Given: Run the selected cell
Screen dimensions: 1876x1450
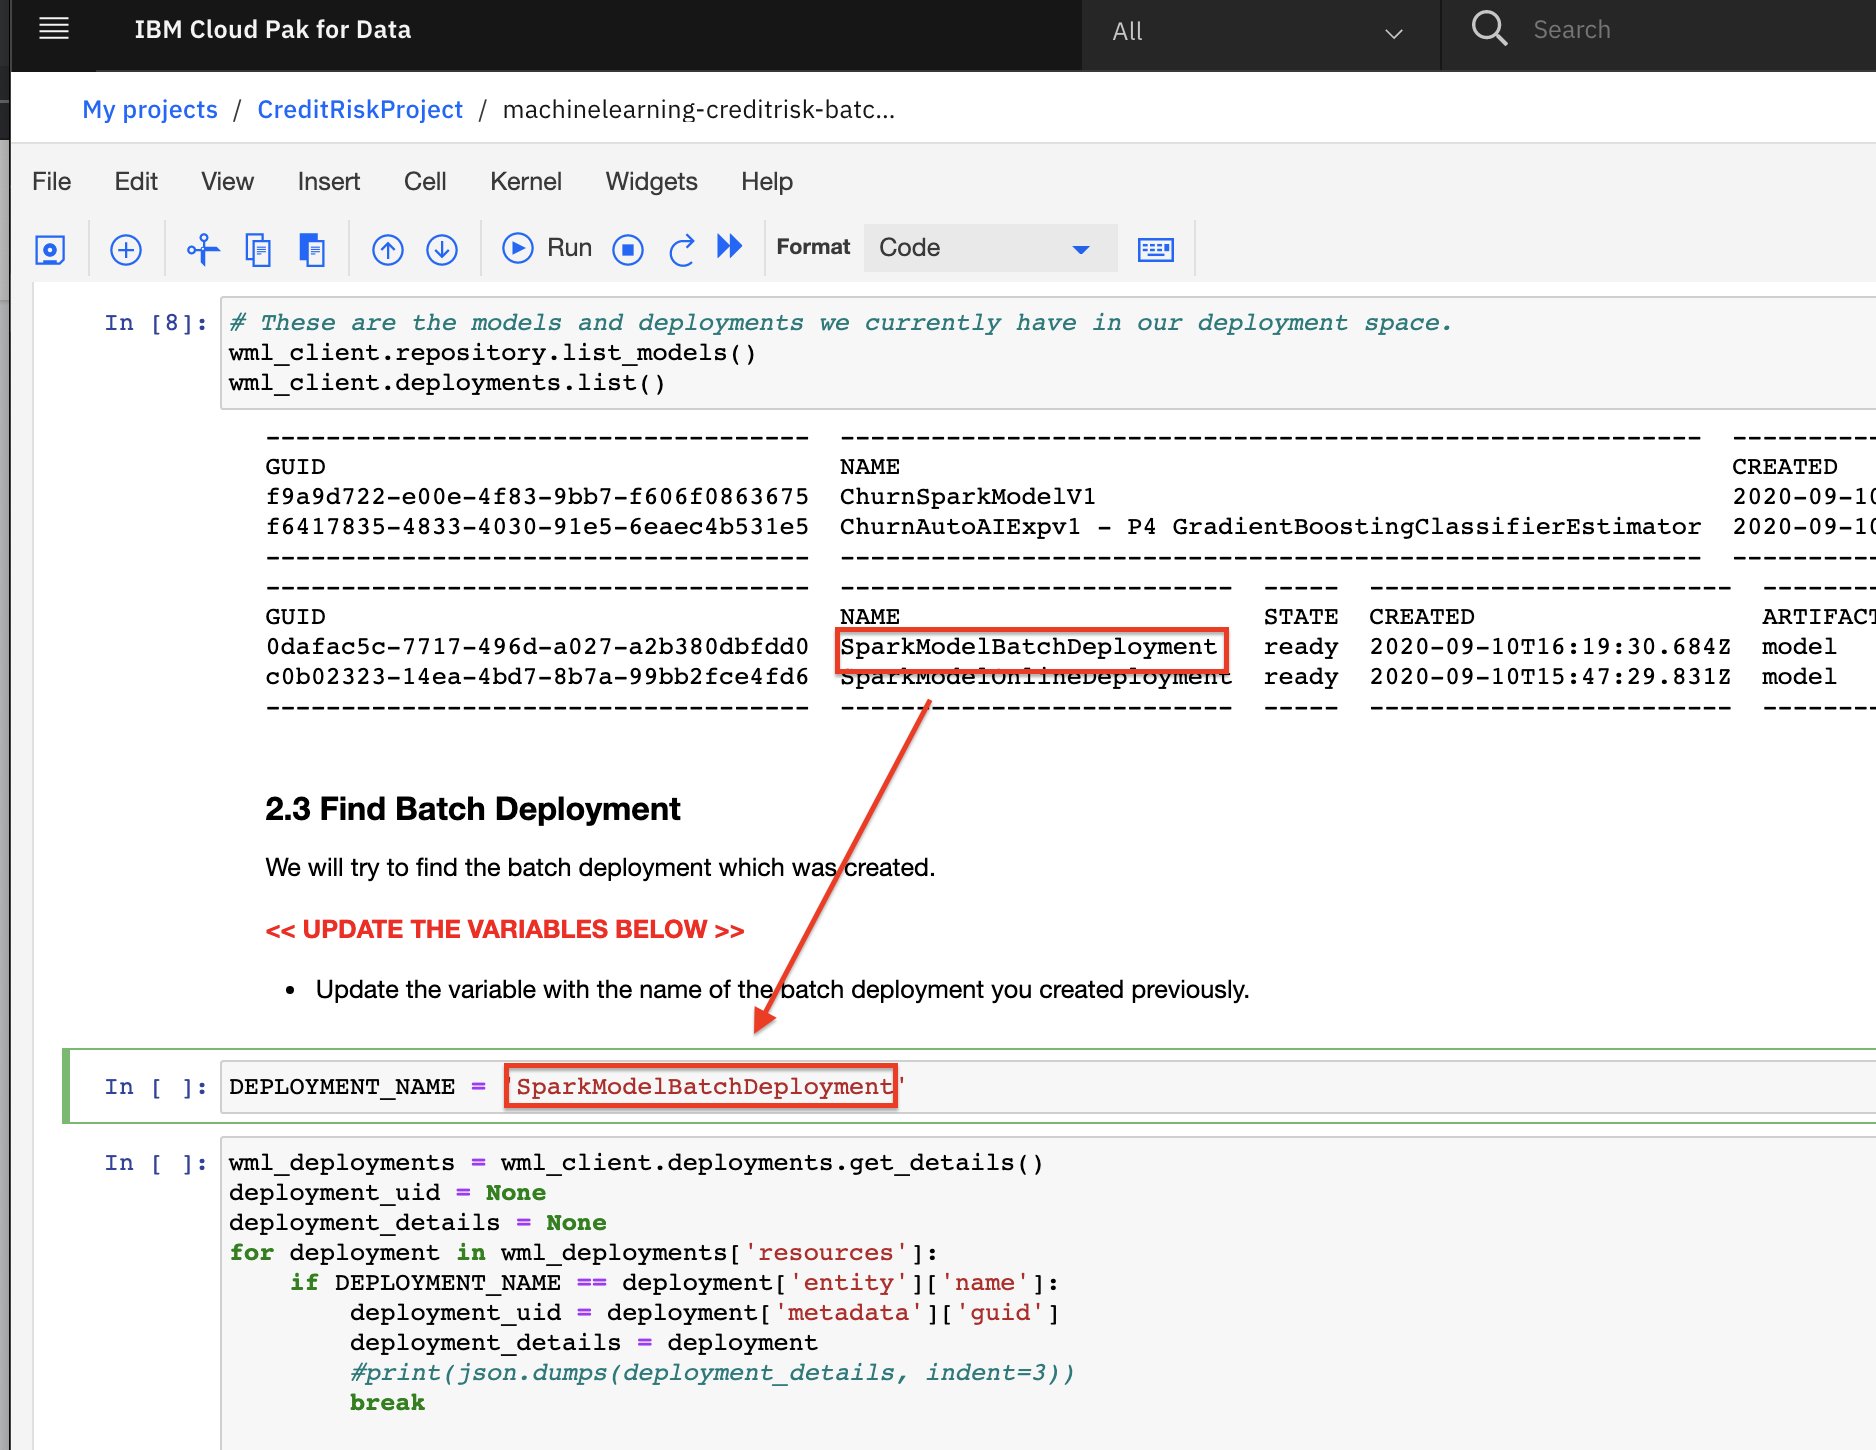Looking at the screenshot, I should point(547,248).
